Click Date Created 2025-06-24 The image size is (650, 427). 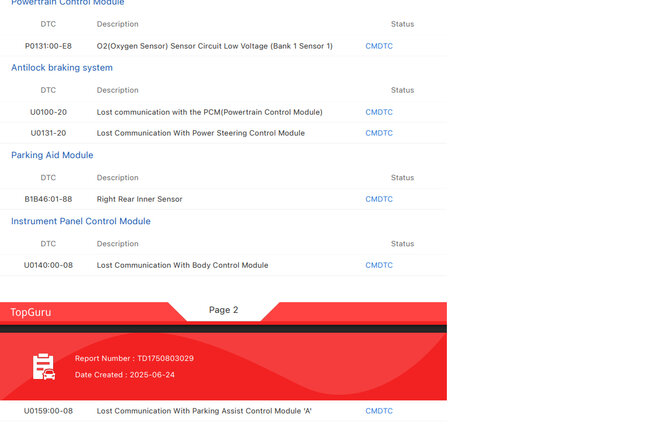pyautogui.click(x=125, y=375)
